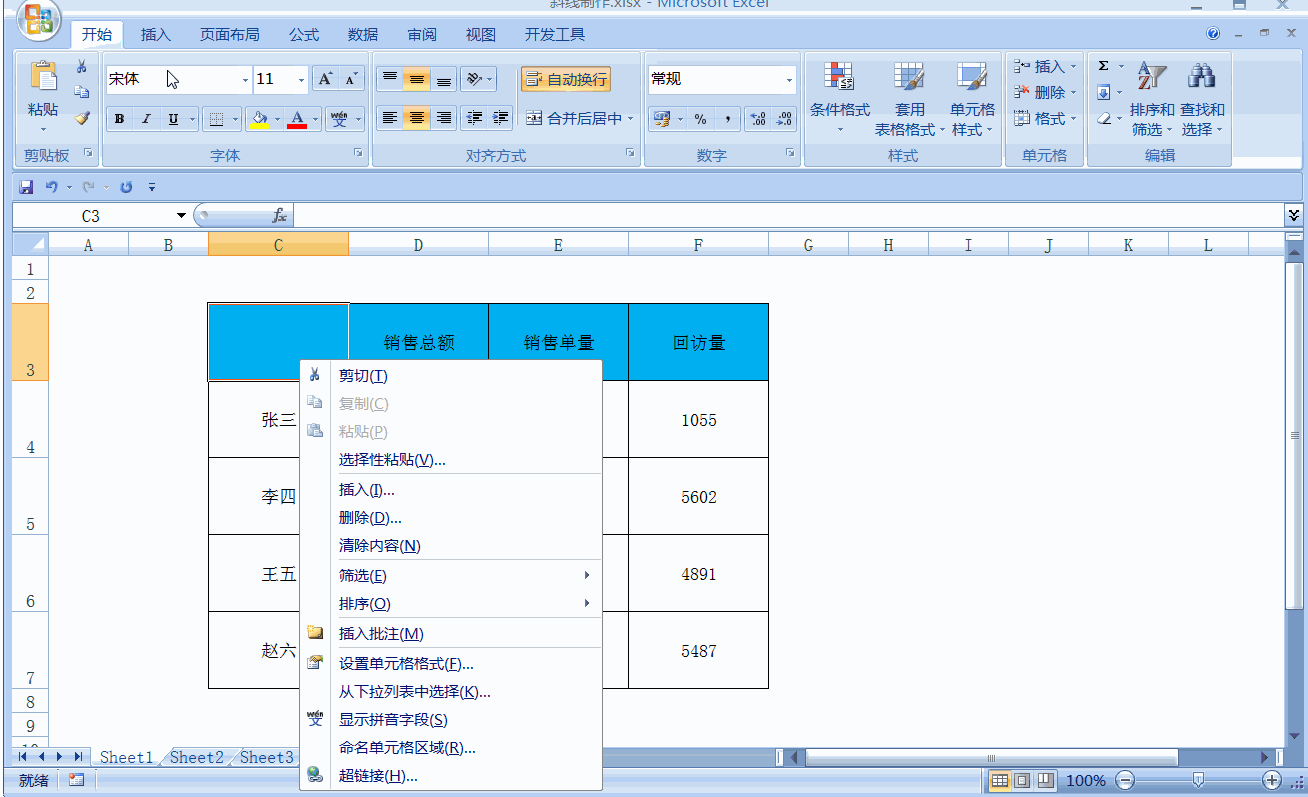1308x797 pixels.
Task: Increase decimal places
Action: tap(758, 119)
